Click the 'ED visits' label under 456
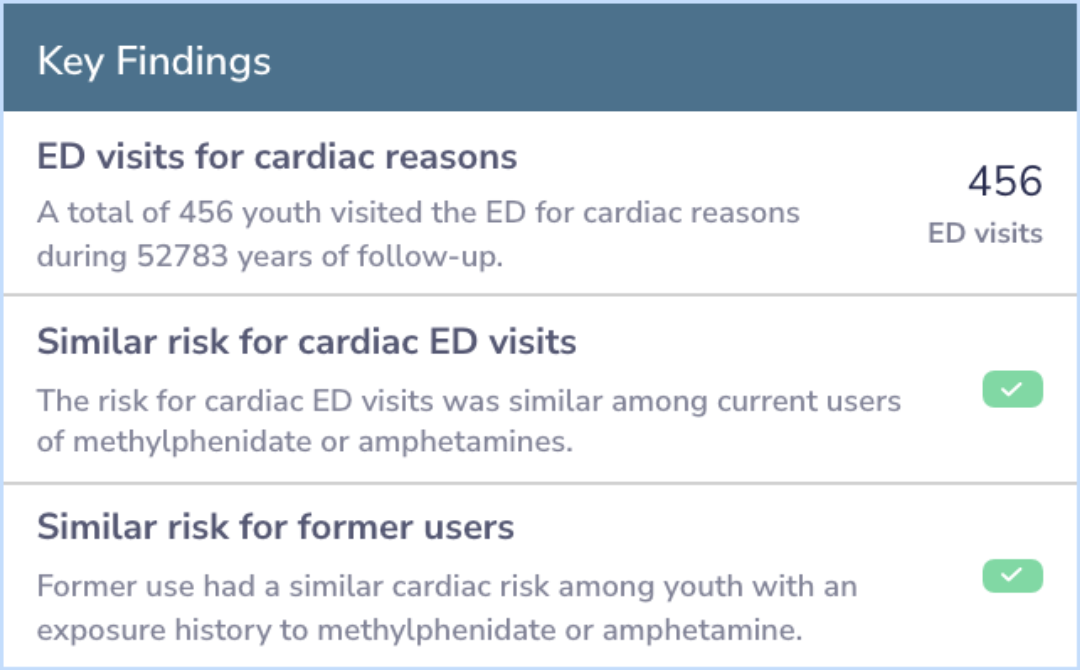The height and width of the screenshot is (670, 1080). [985, 233]
